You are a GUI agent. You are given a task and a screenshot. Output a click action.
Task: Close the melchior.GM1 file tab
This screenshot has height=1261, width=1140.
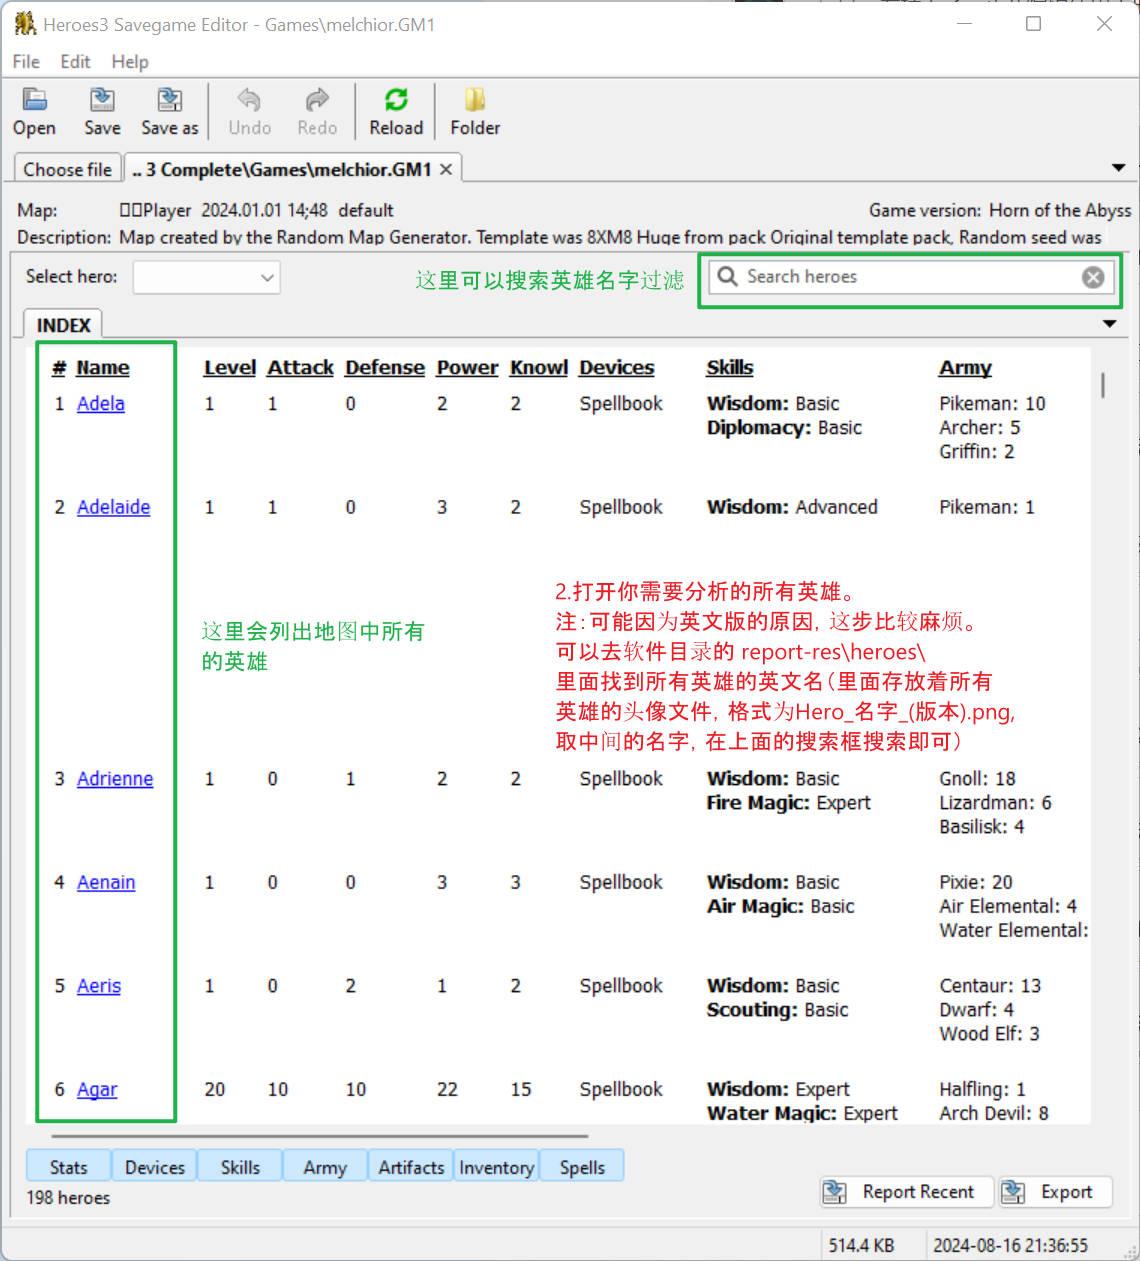[446, 169]
